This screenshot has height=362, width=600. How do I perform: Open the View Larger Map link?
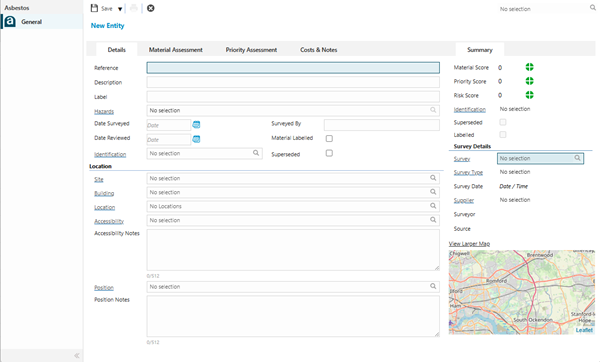[x=470, y=244]
